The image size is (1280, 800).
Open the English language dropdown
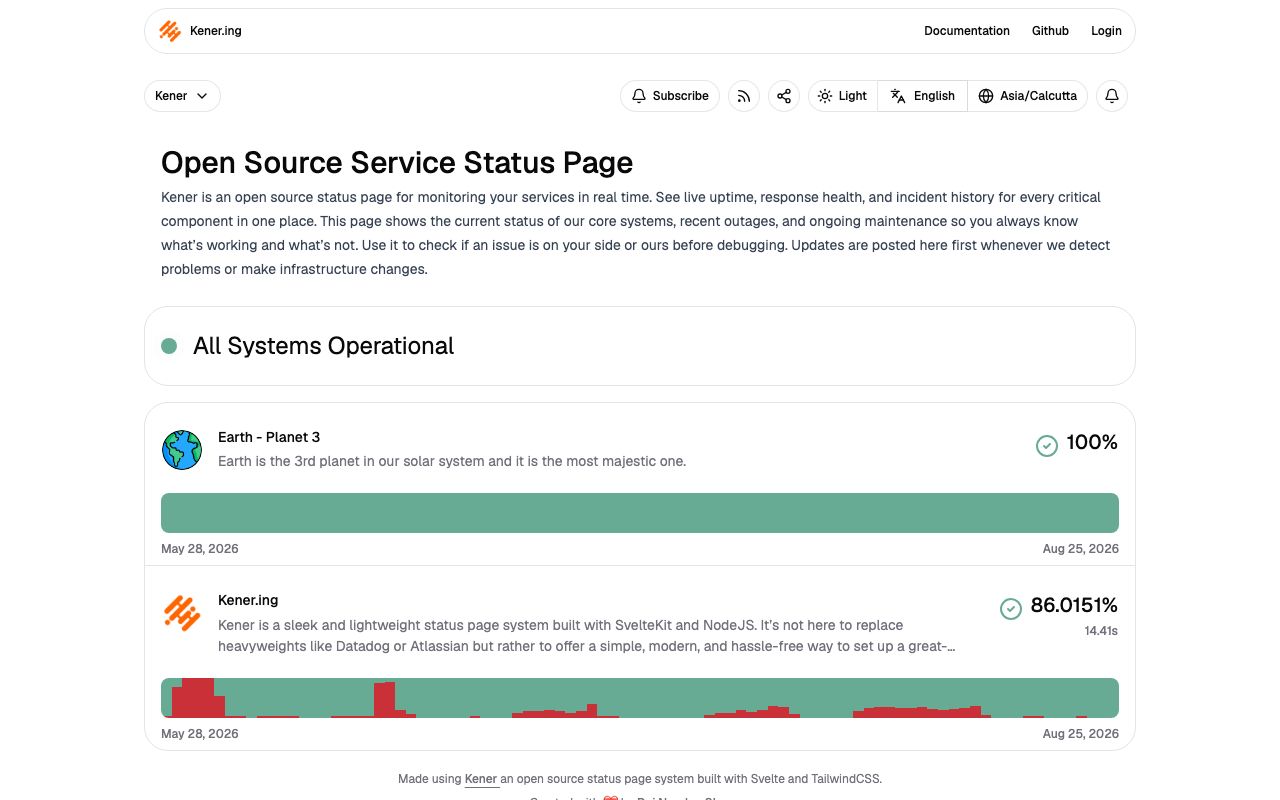pos(923,96)
